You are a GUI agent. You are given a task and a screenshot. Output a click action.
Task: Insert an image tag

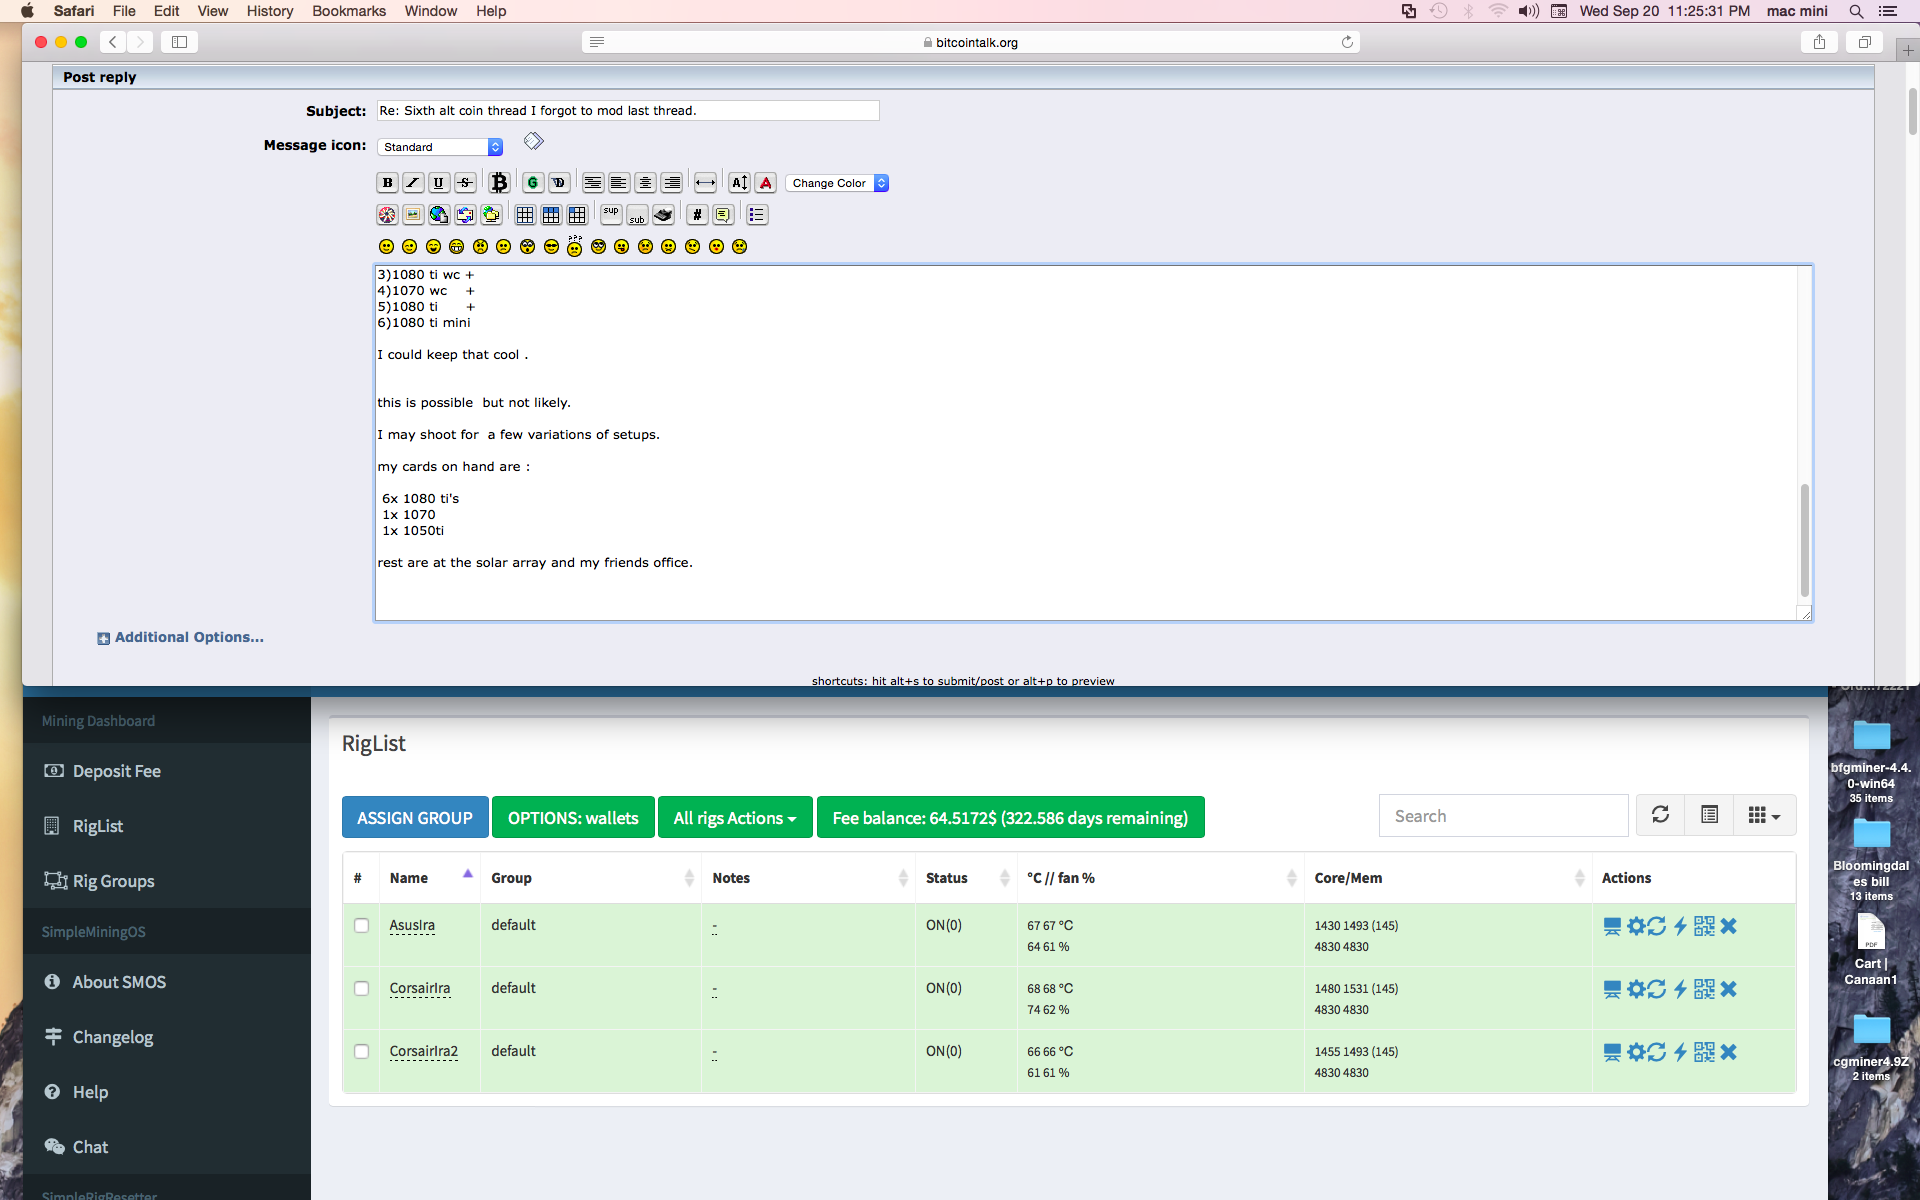pyautogui.click(x=413, y=215)
